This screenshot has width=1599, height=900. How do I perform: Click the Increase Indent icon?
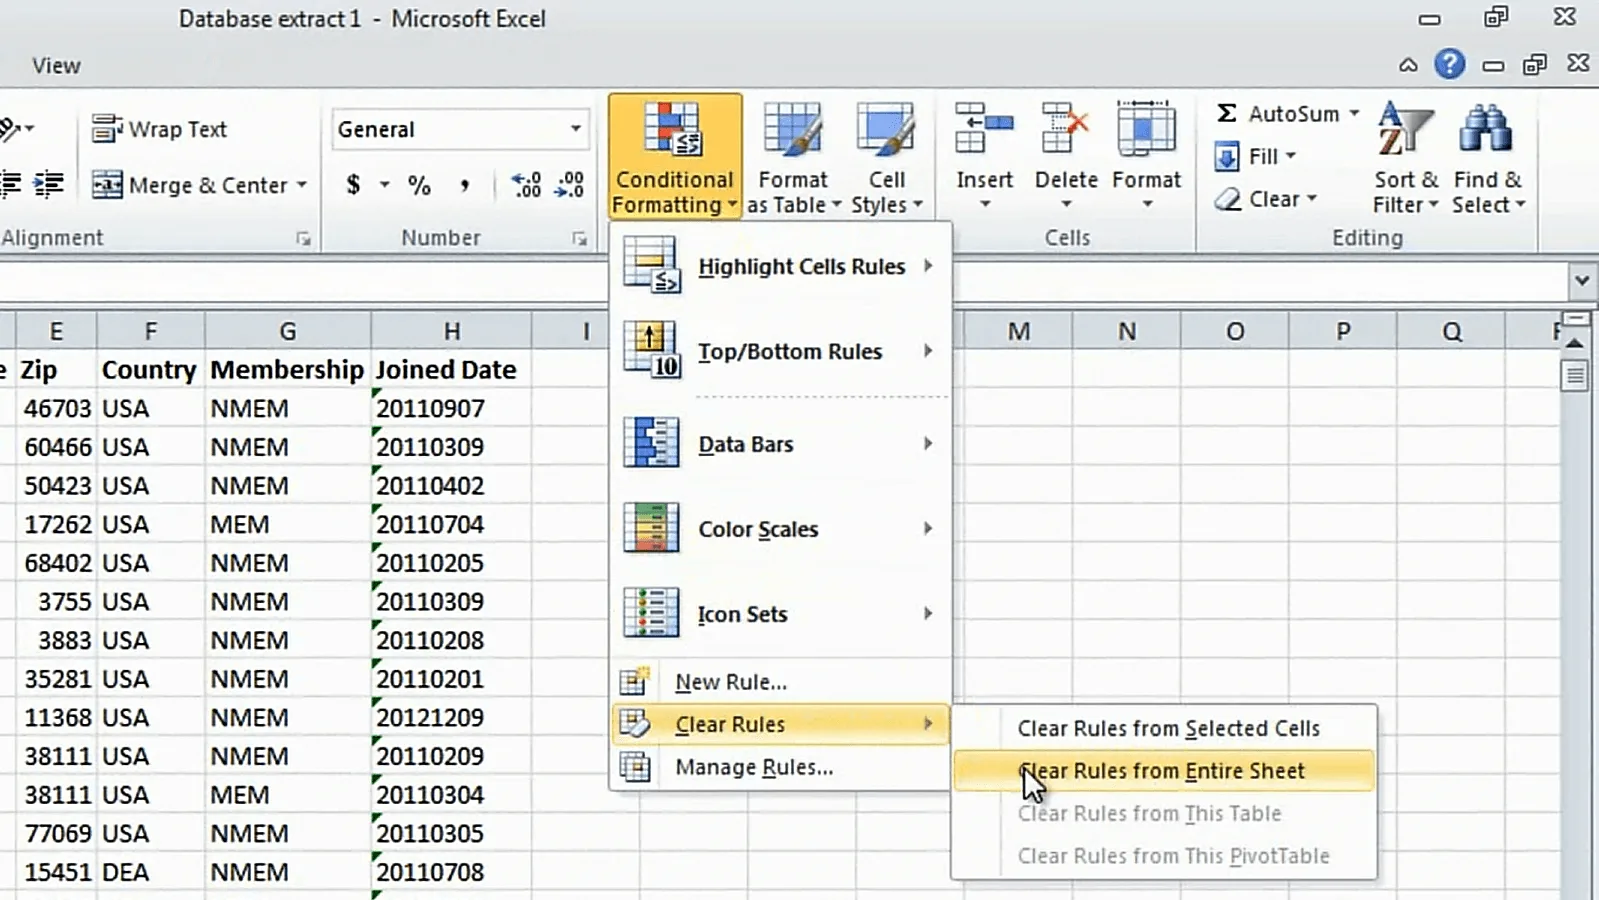pyautogui.click(x=49, y=185)
